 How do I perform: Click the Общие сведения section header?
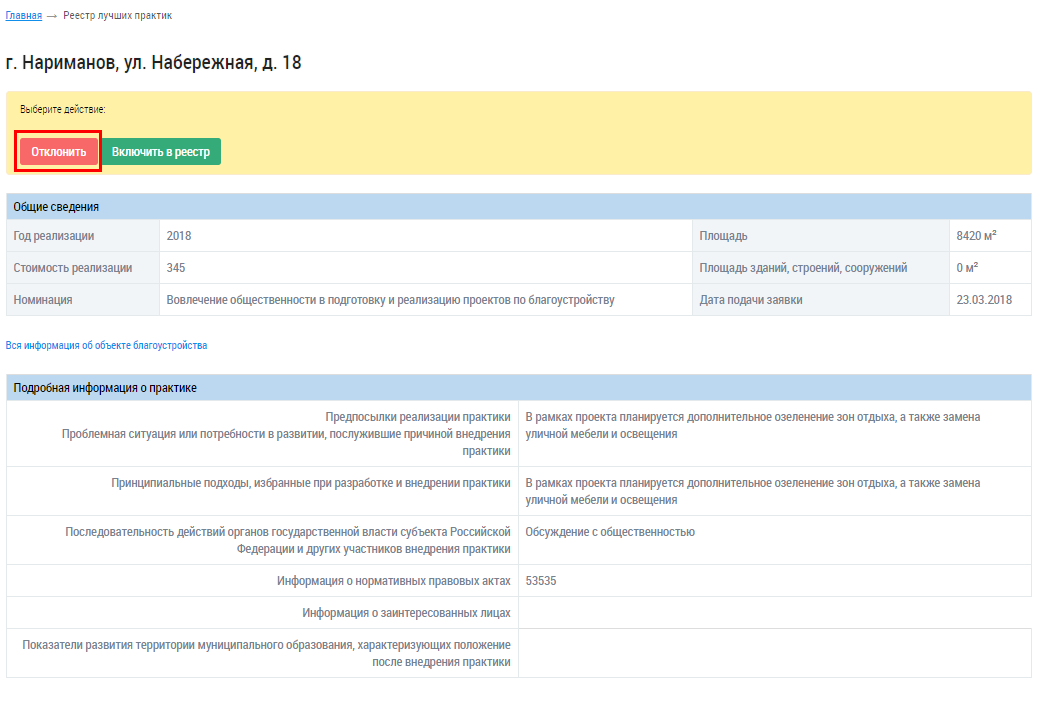56,207
